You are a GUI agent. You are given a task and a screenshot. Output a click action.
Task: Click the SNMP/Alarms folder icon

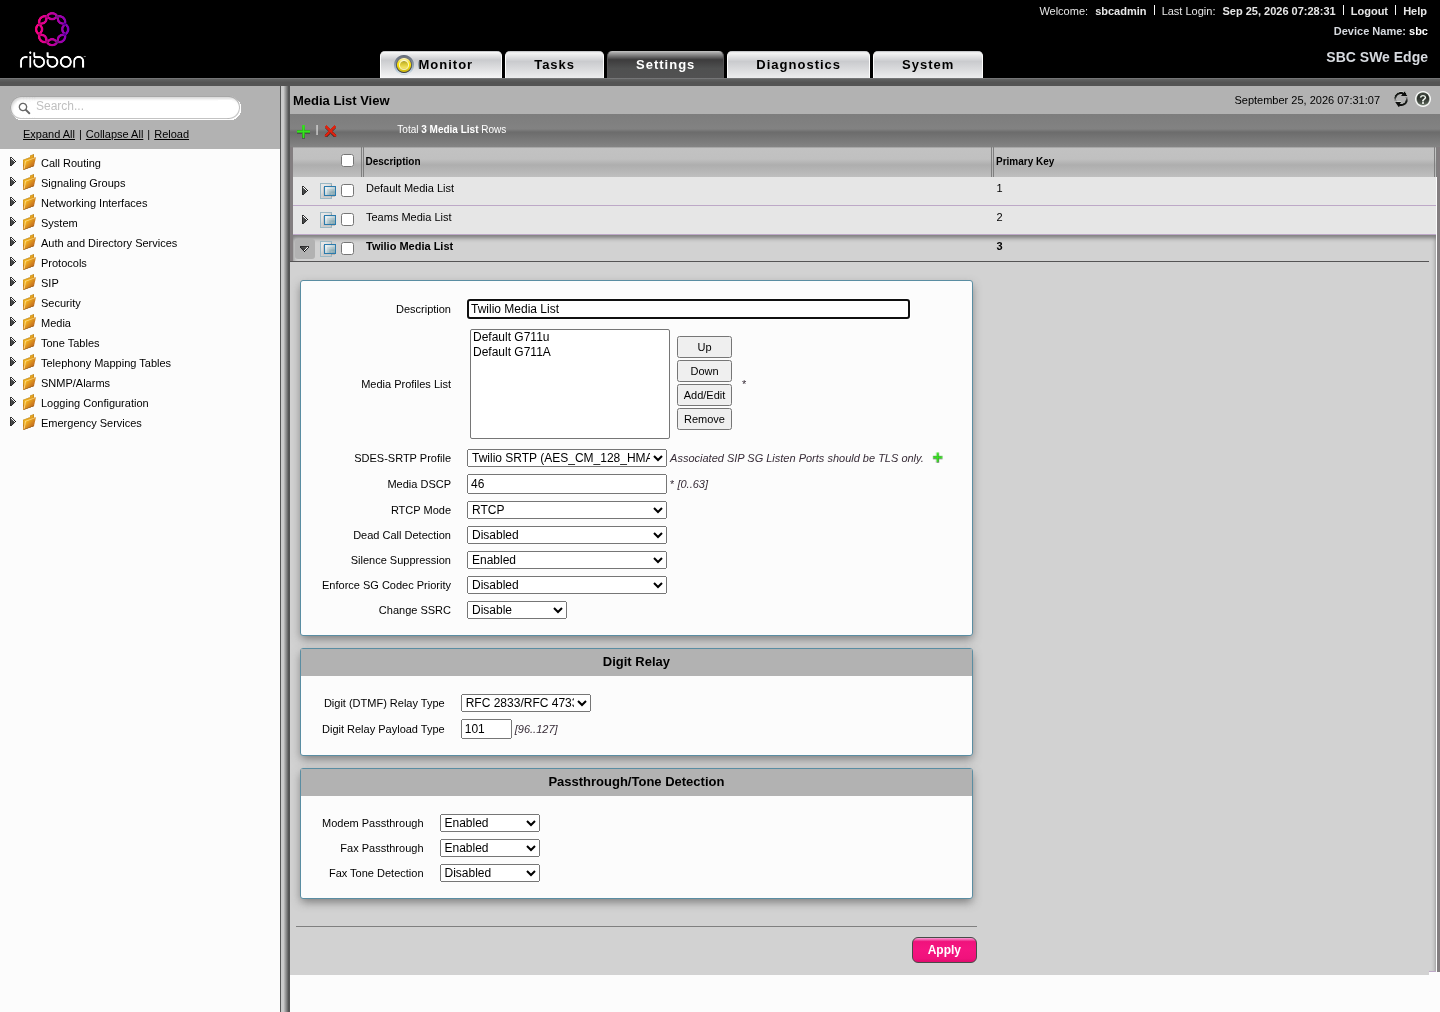point(29,382)
